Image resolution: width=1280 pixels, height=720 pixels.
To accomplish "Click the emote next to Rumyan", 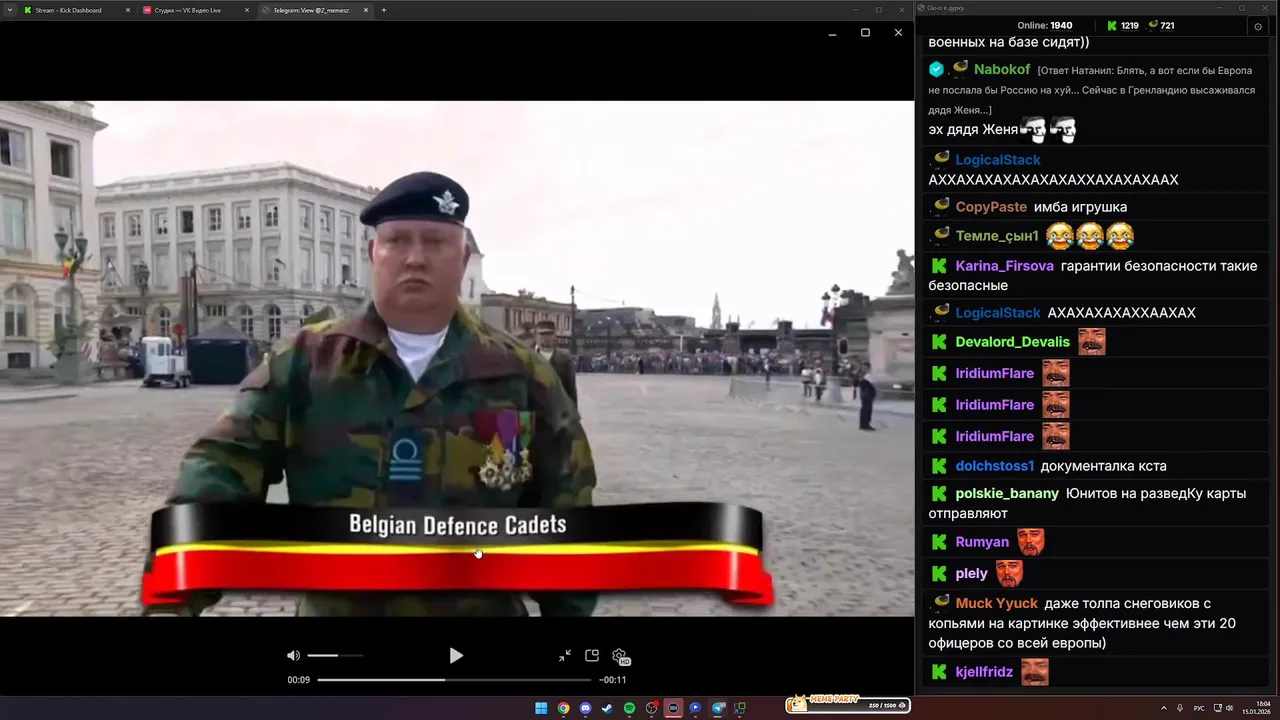I will tap(1031, 542).
